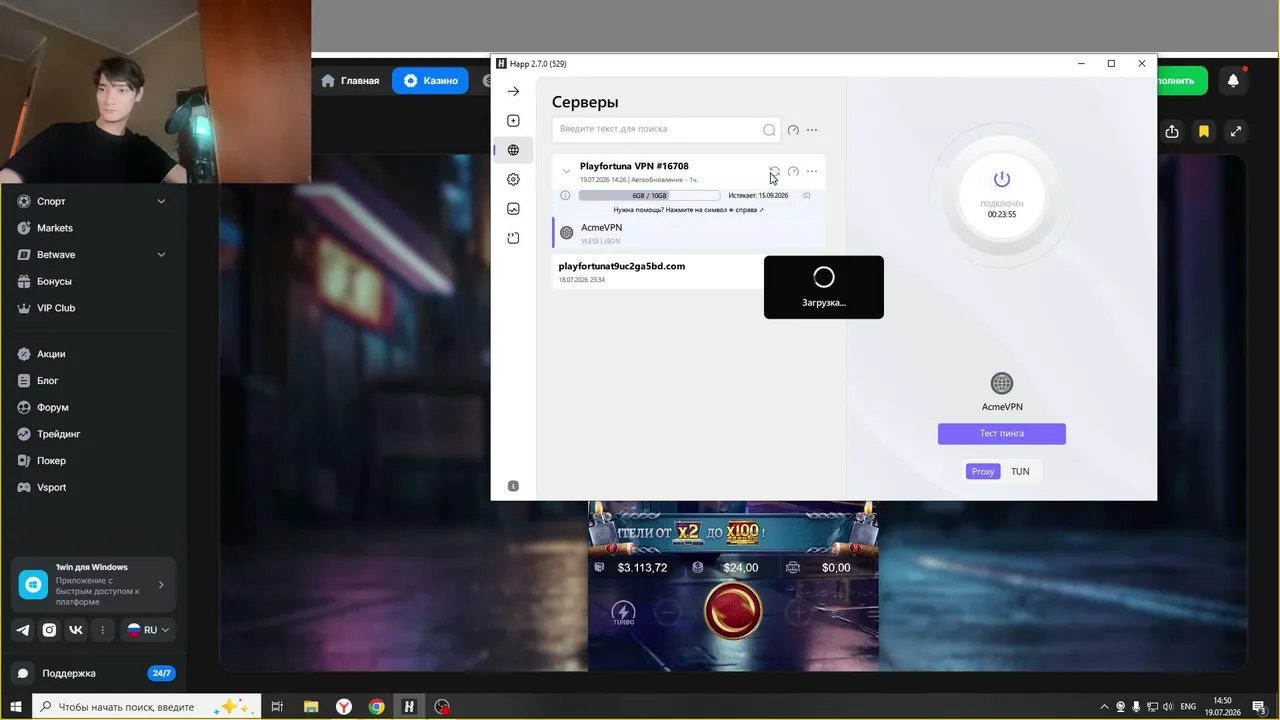Viewport: 1280px width, 720px height.
Task: Click the Windows Start button
Action: [x=16, y=707]
